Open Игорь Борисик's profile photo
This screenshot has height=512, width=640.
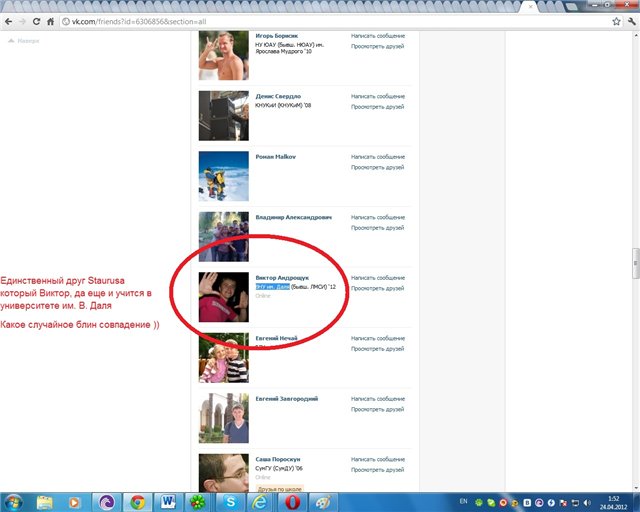coord(224,55)
